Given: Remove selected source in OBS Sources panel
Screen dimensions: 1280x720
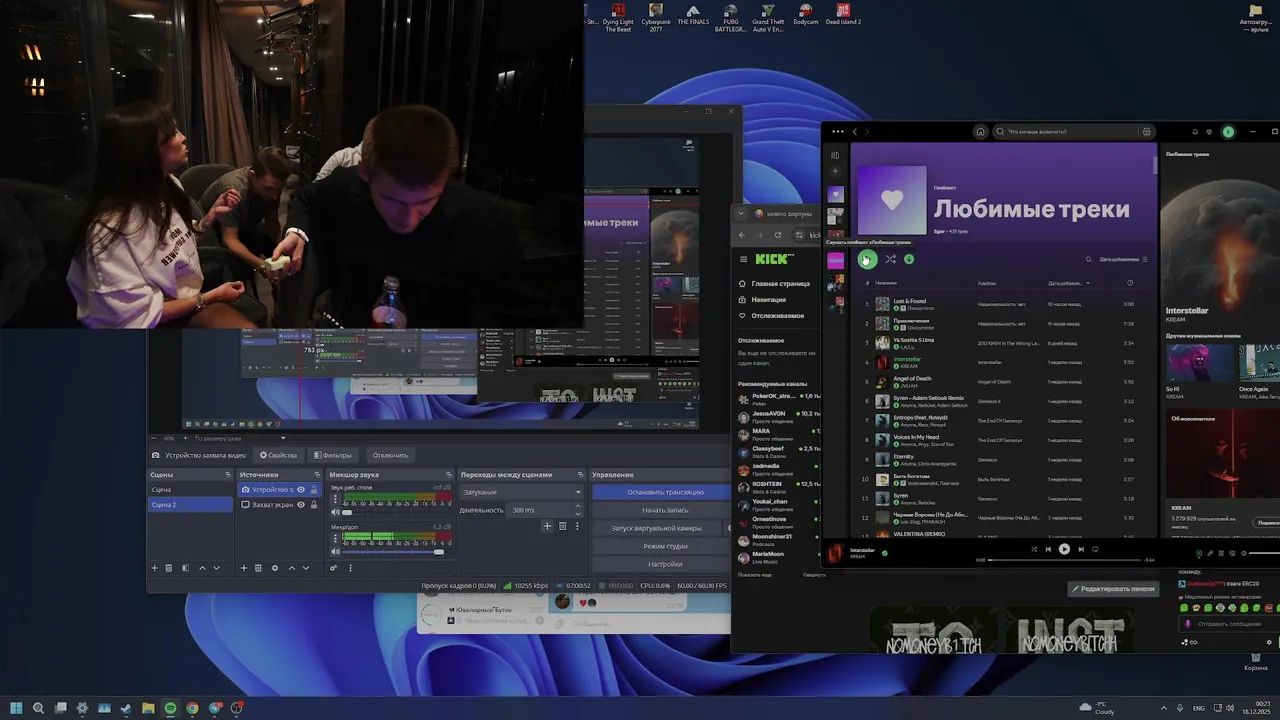Looking at the screenshot, I should 258,568.
